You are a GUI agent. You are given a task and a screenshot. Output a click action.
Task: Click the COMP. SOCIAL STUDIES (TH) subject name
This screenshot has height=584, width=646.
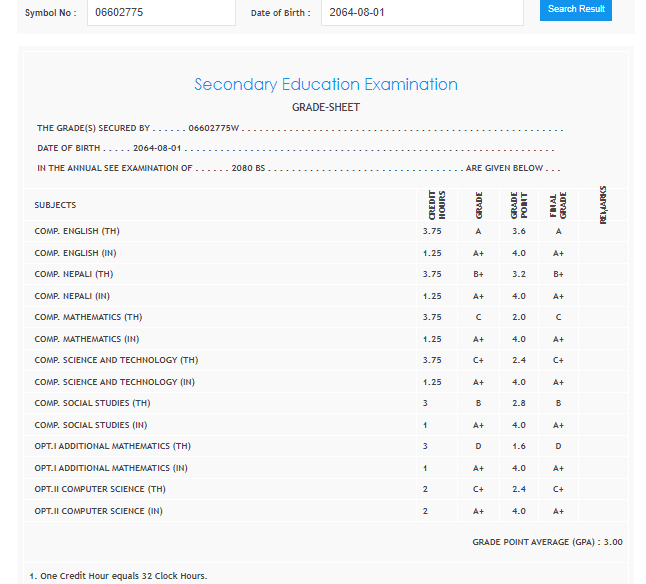(x=92, y=403)
